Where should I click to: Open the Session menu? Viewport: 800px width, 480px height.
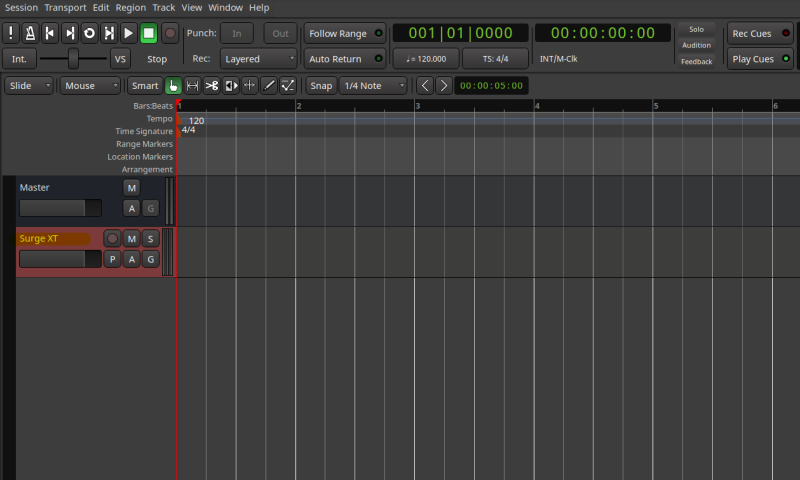[x=21, y=8]
